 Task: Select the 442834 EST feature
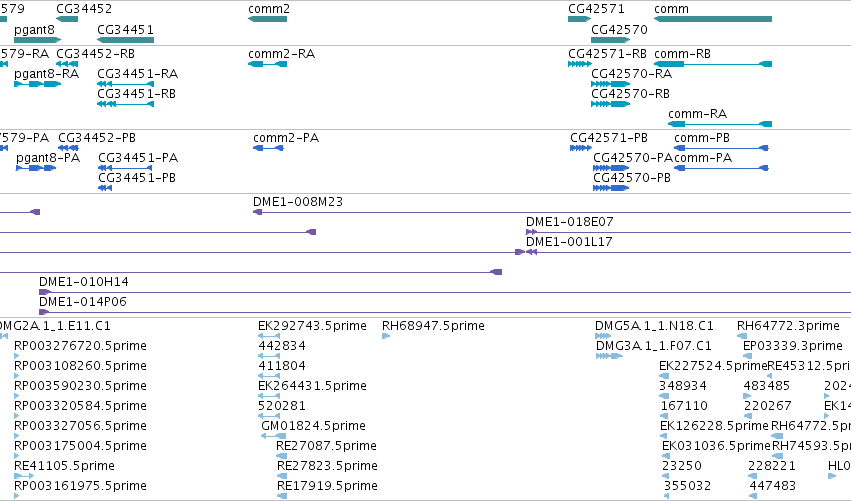[269, 357]
